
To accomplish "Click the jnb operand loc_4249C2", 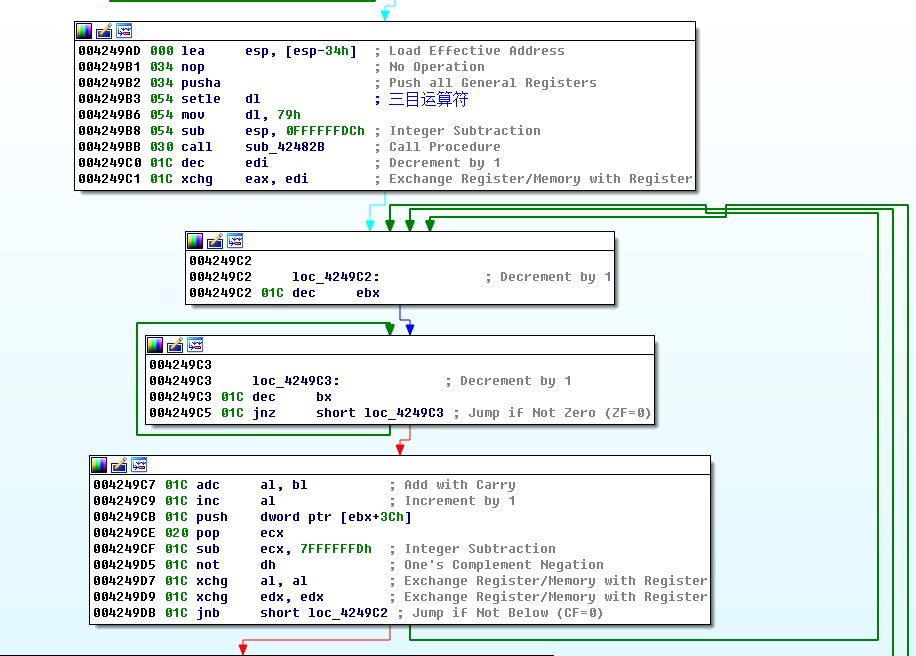I will pyautogui.click(x=347, y=613).
